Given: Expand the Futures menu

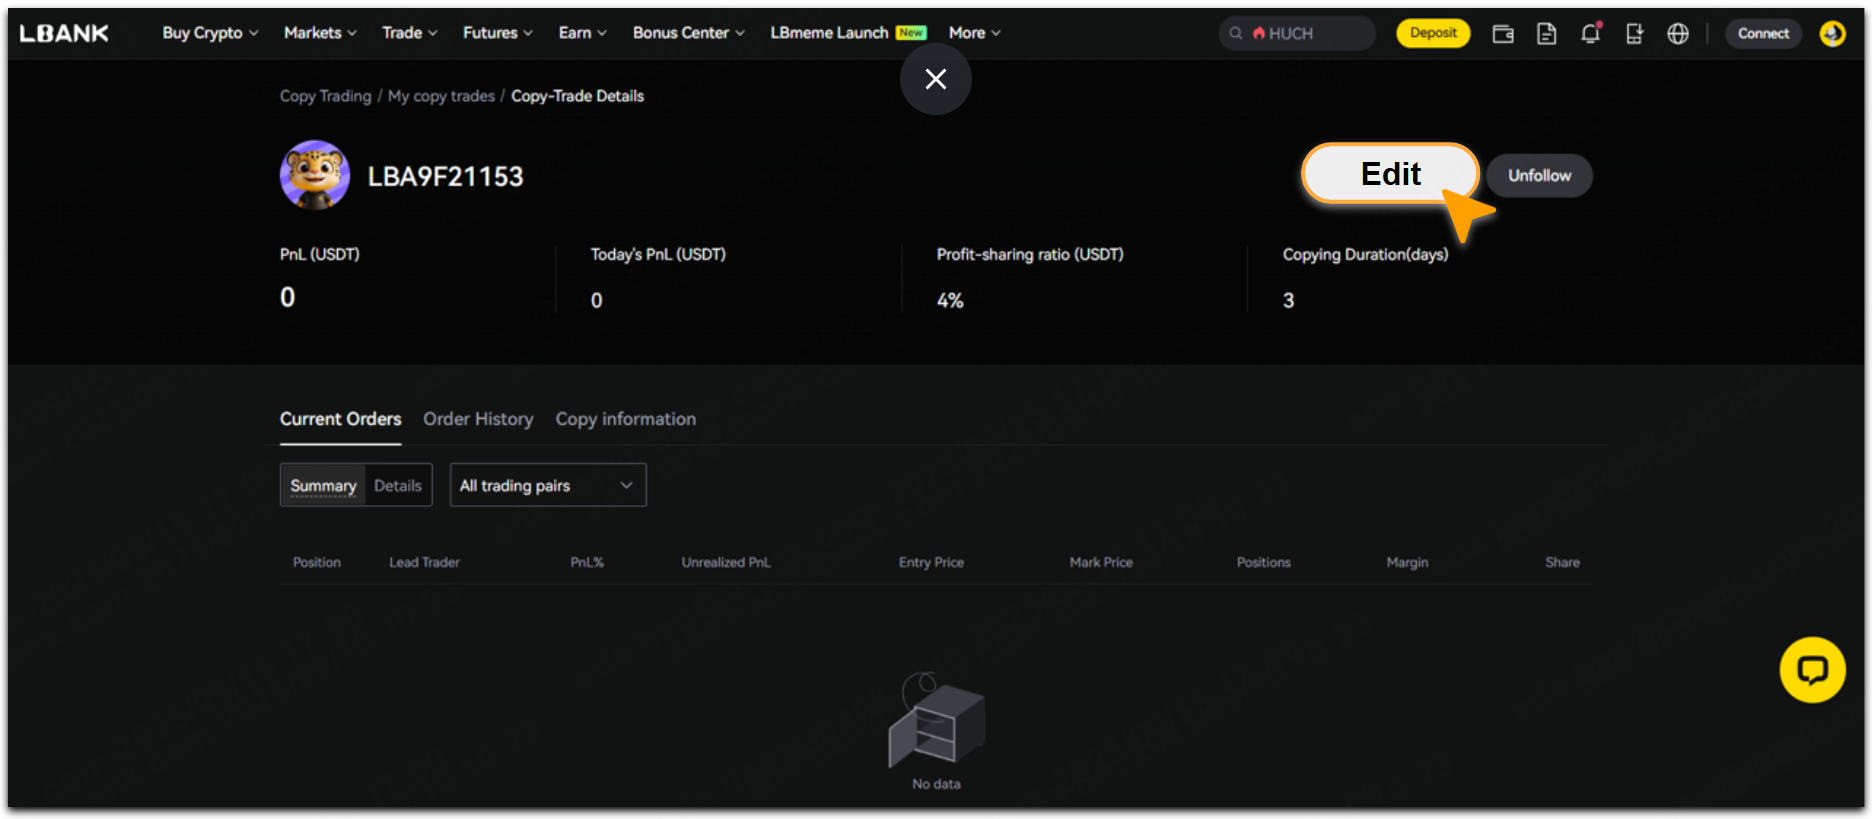Looking at the screenshot, I should [x=497, y=33].
